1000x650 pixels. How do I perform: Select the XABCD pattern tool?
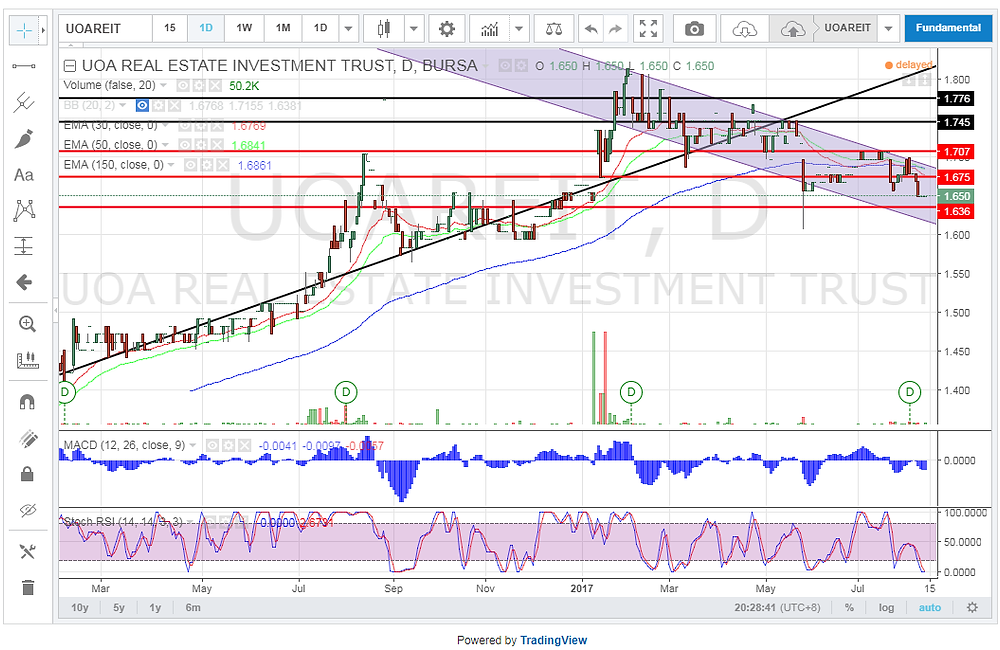coord(24,211)
